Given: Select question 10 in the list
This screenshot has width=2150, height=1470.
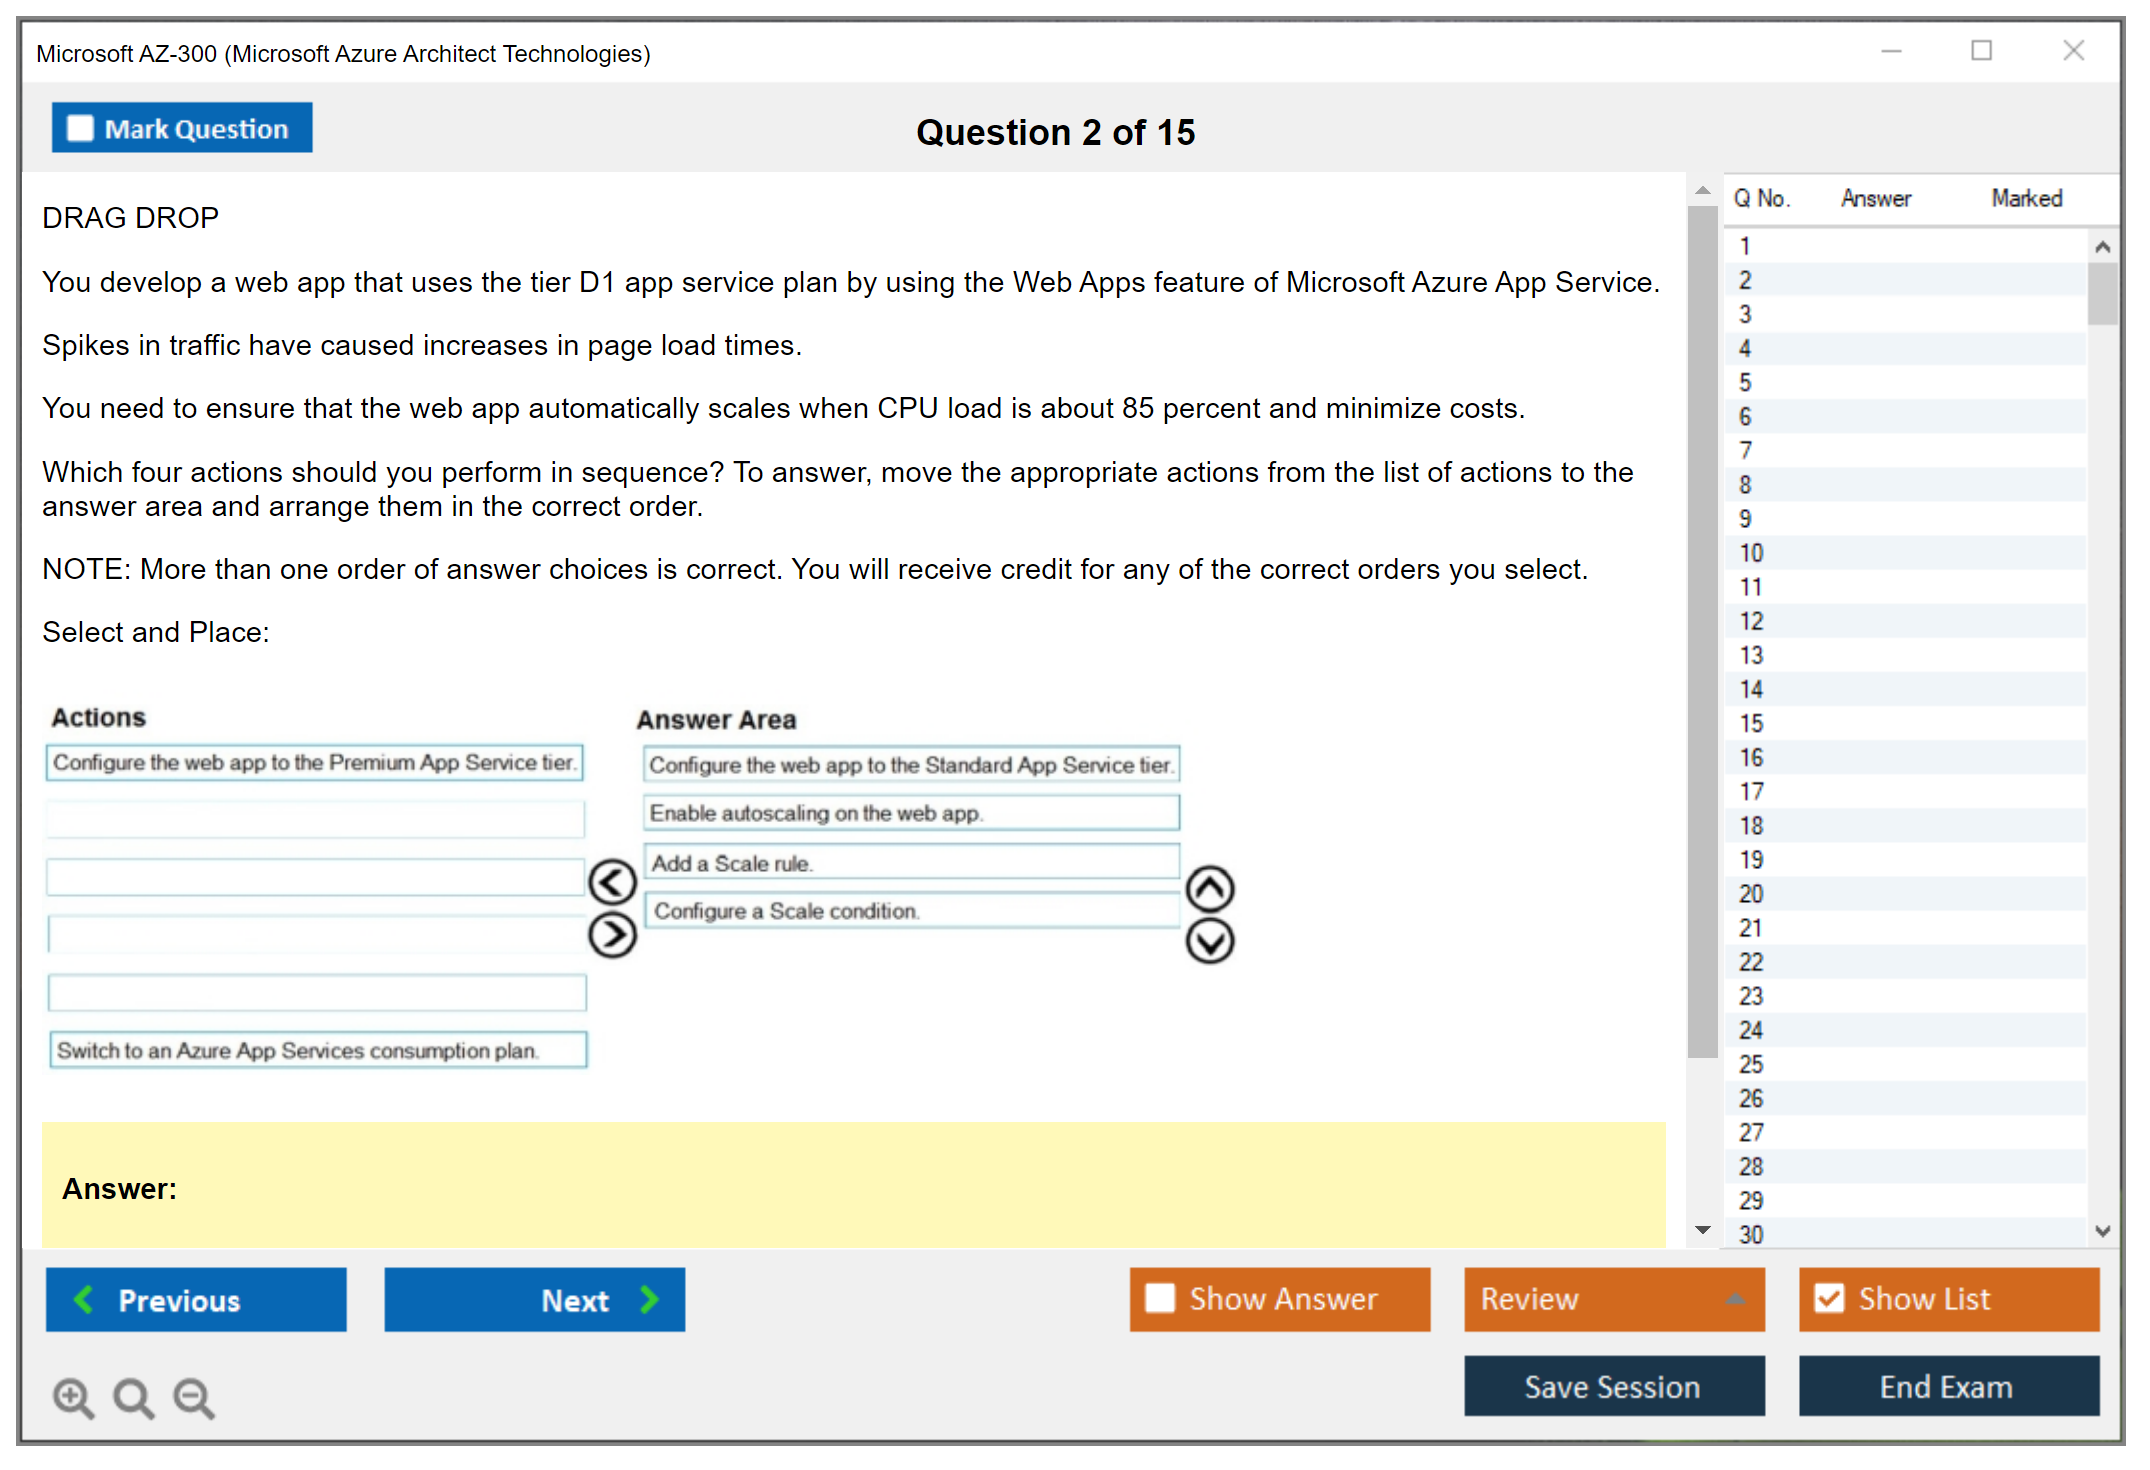Looking at the screenshot, I should coord(1751,553).
